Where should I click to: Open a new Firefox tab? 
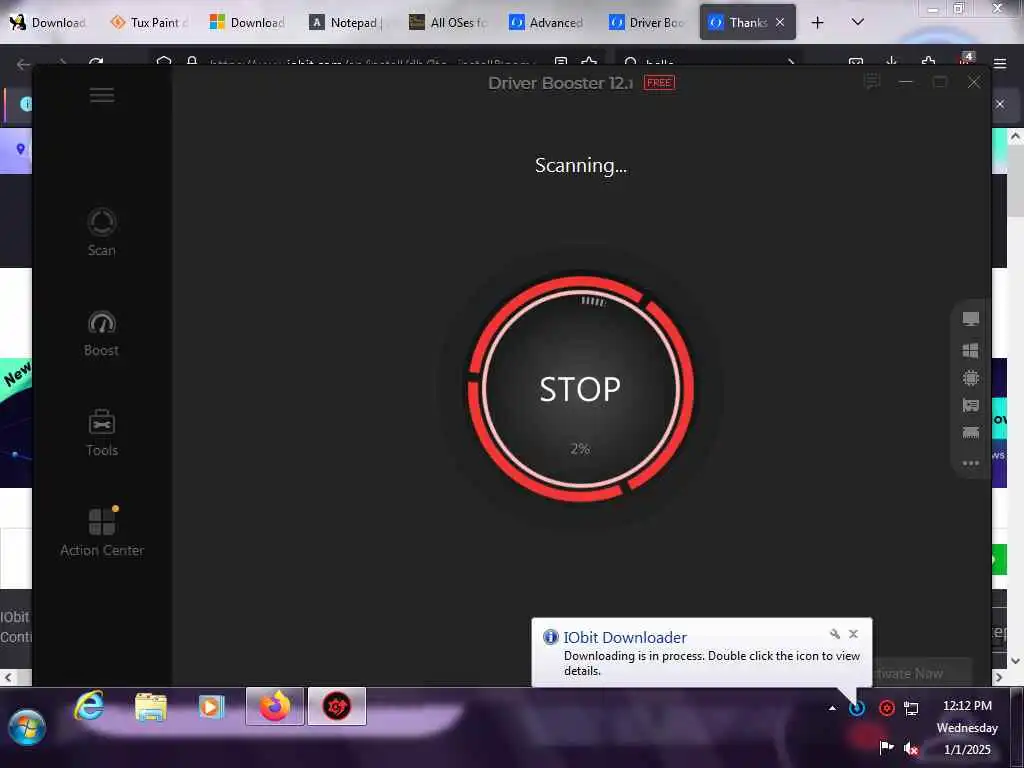(x=817, y=23)
